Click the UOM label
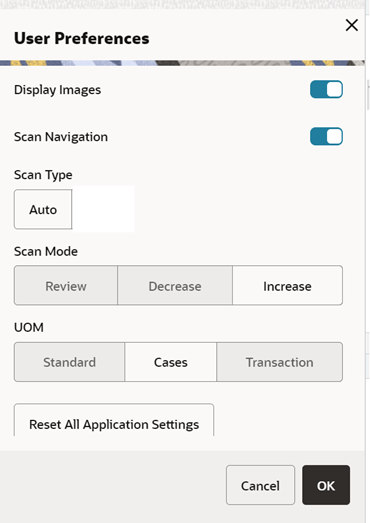The height and width of the screenshot is (523, 370). click(x=29, y=328)
